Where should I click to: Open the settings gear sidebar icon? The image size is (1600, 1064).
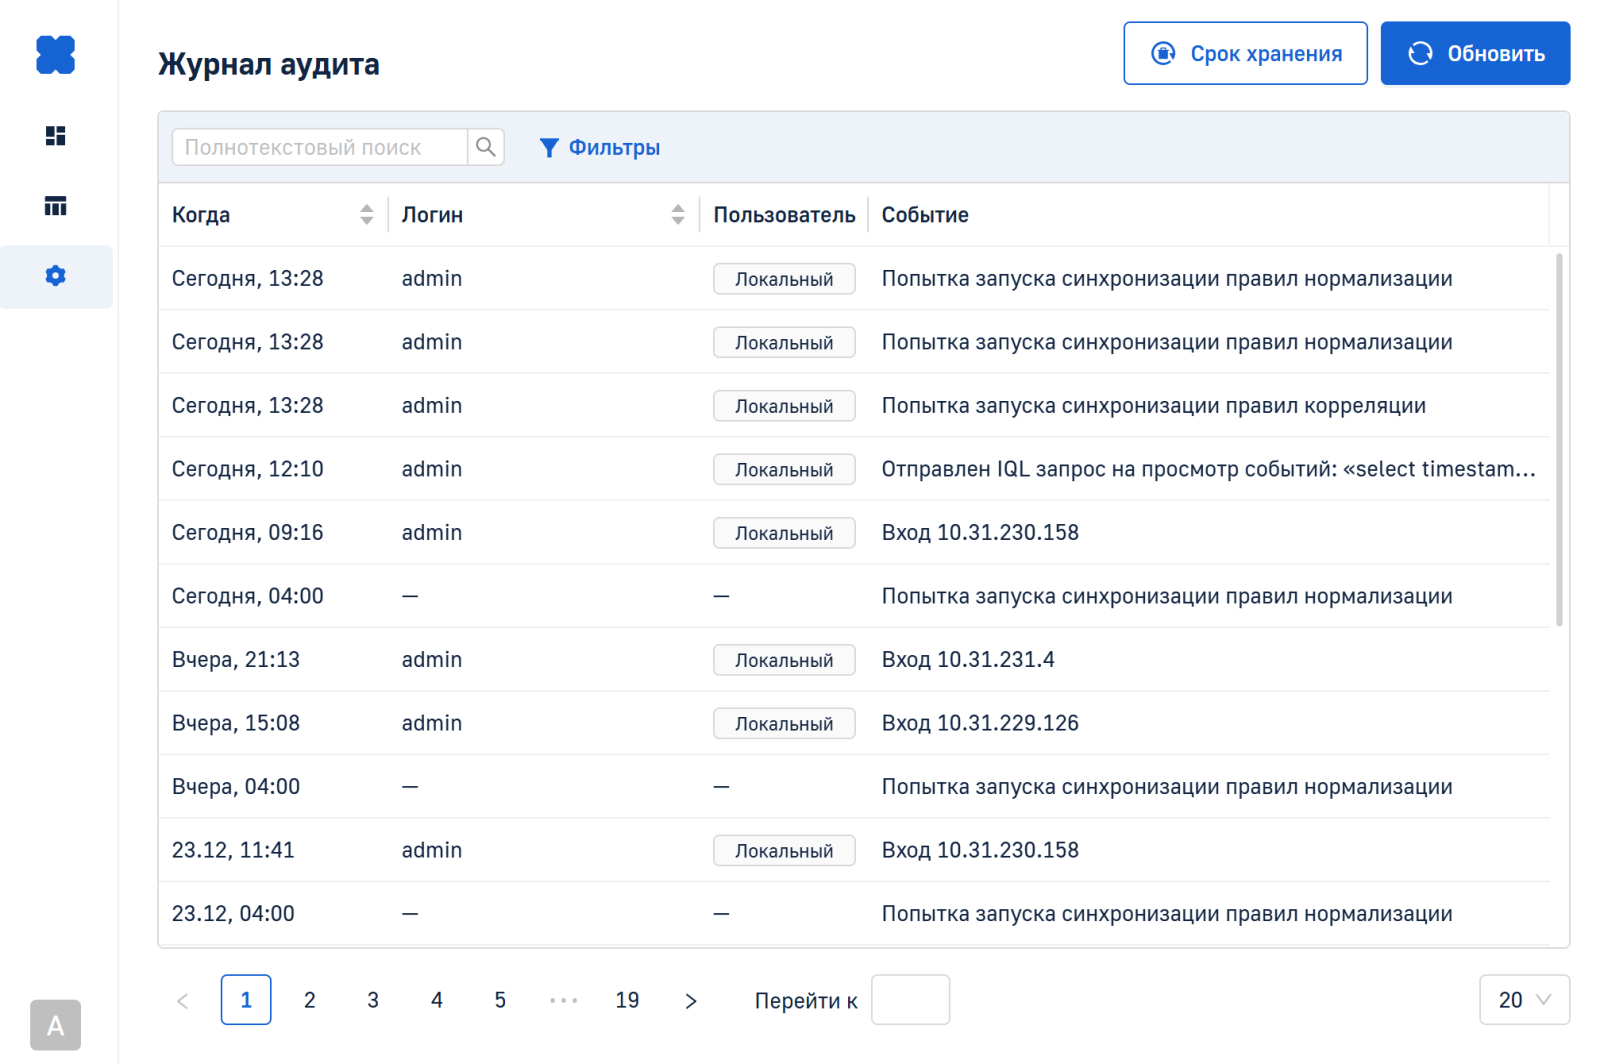(x=55, y=276)
